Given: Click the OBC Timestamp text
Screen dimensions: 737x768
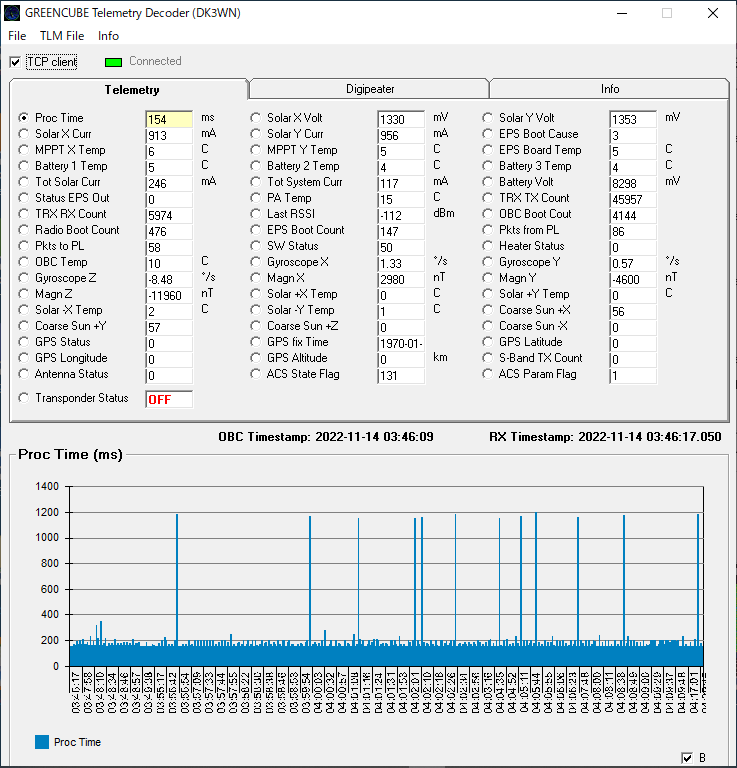Looking at the screenshot, I should (326, 436).
